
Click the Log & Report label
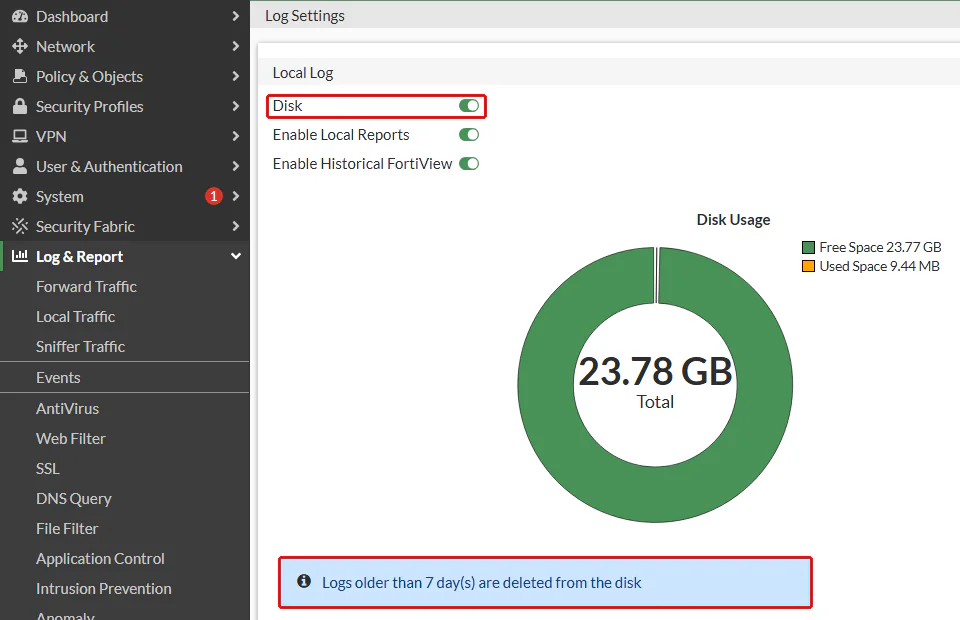[x=80, y=257]
